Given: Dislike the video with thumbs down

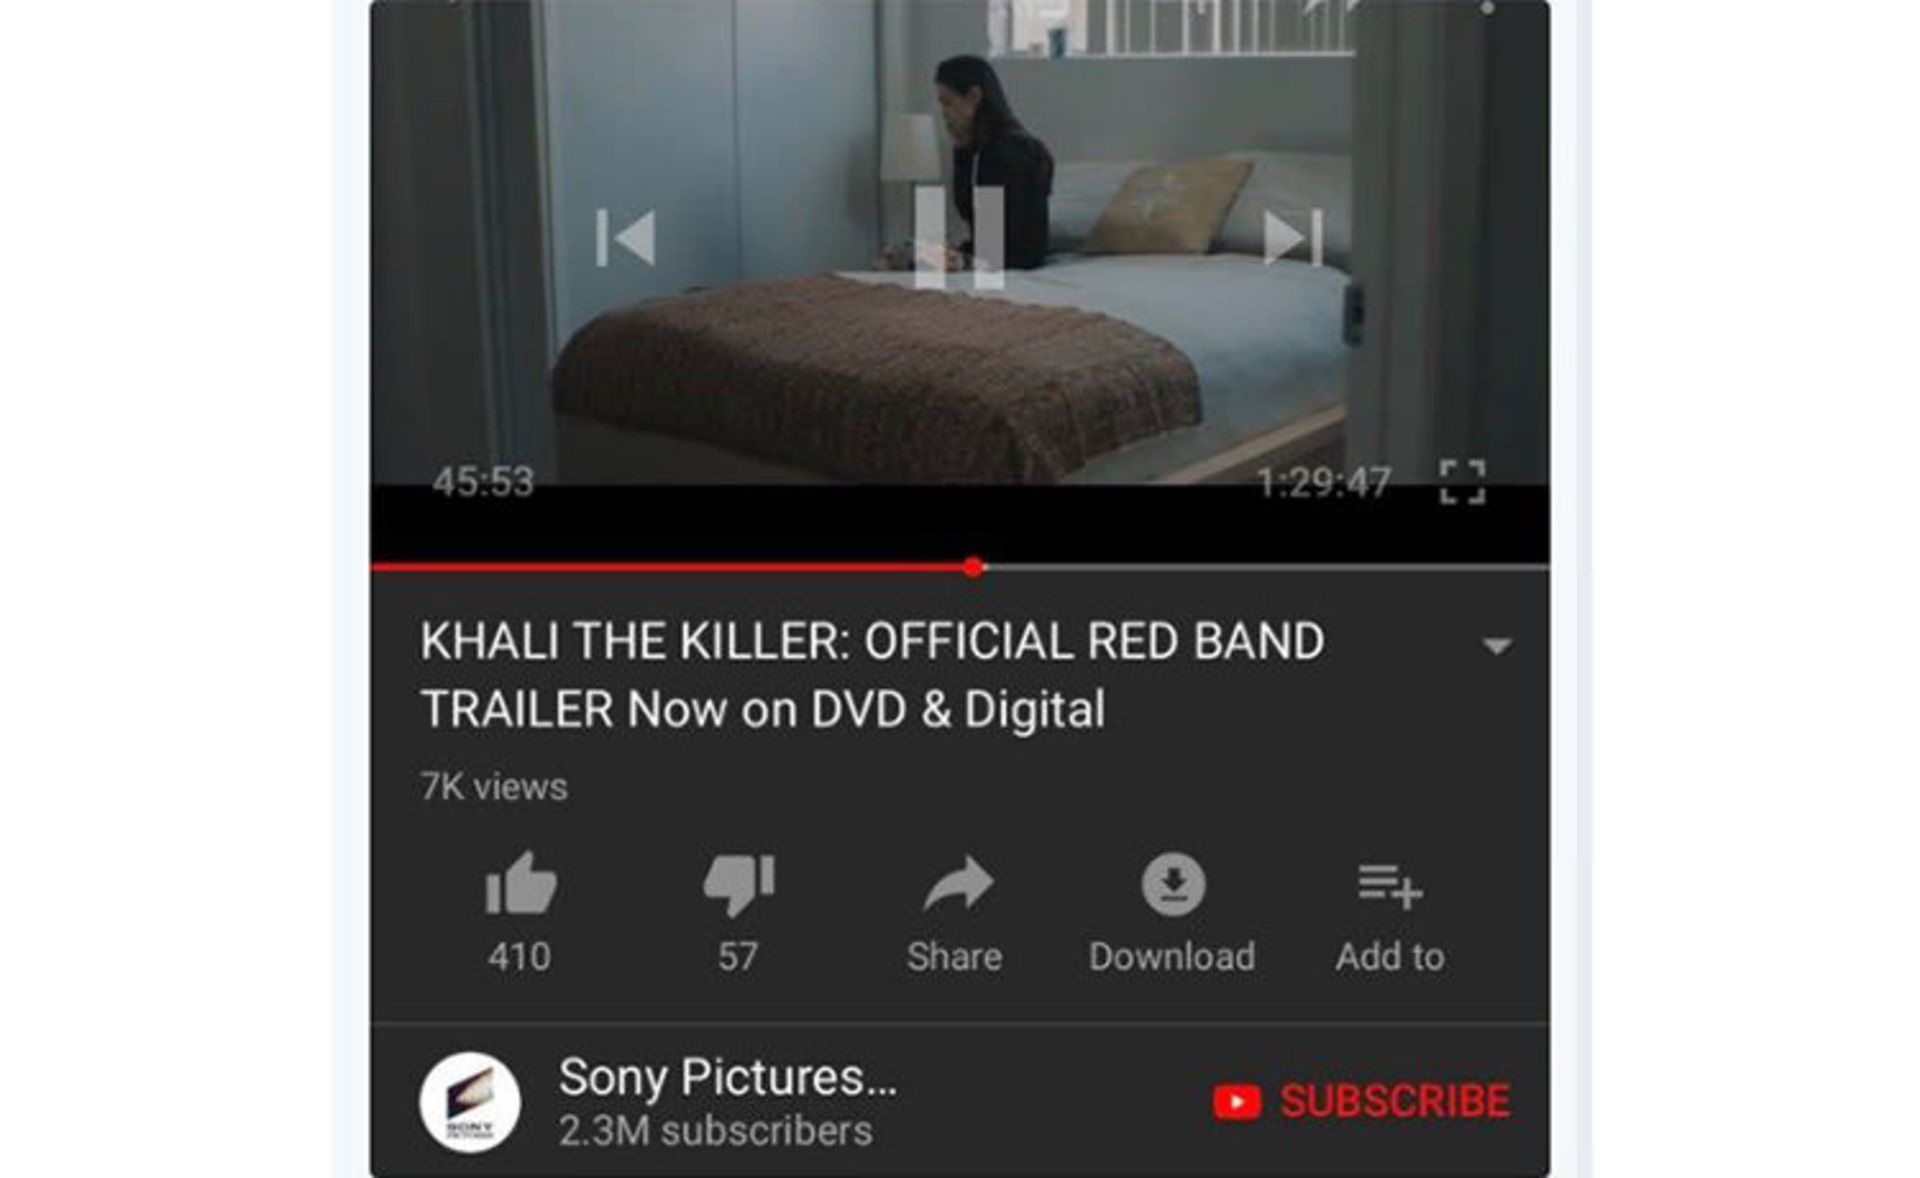Looking at the screenshot, I should (739, 885).
